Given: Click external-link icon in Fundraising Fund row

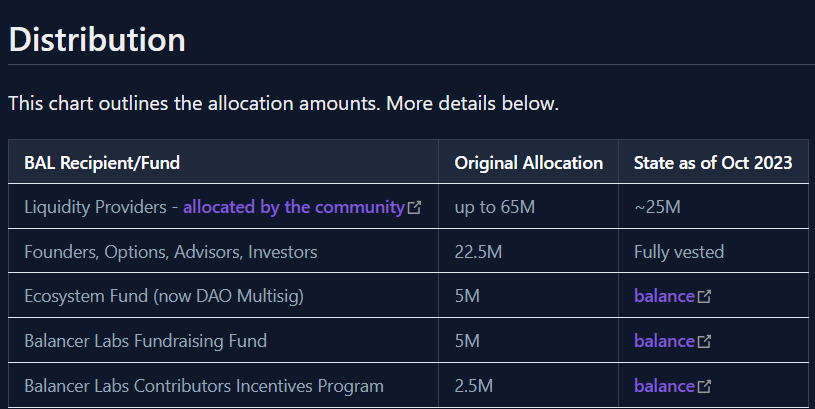Looking at the screenshot, I should point(704,342).
